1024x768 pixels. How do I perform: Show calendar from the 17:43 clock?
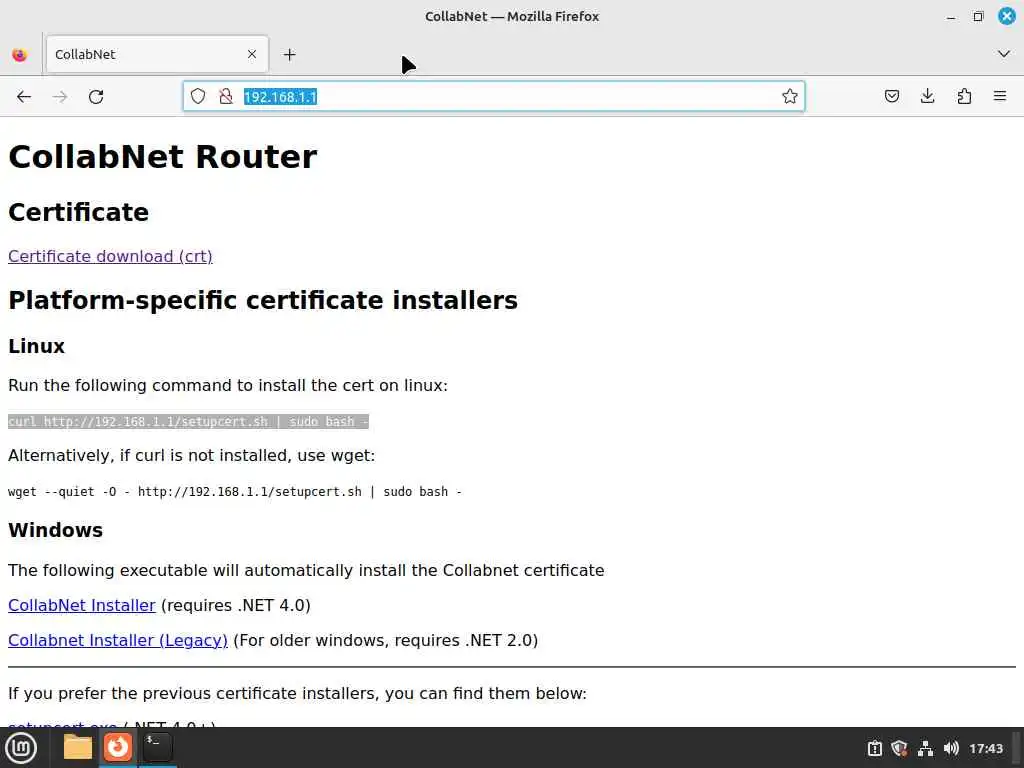point(986,748)
